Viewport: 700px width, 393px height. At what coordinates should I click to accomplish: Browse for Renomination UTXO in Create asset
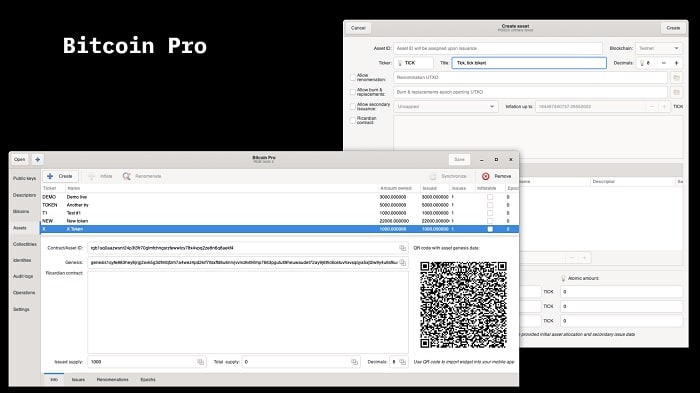676,78
